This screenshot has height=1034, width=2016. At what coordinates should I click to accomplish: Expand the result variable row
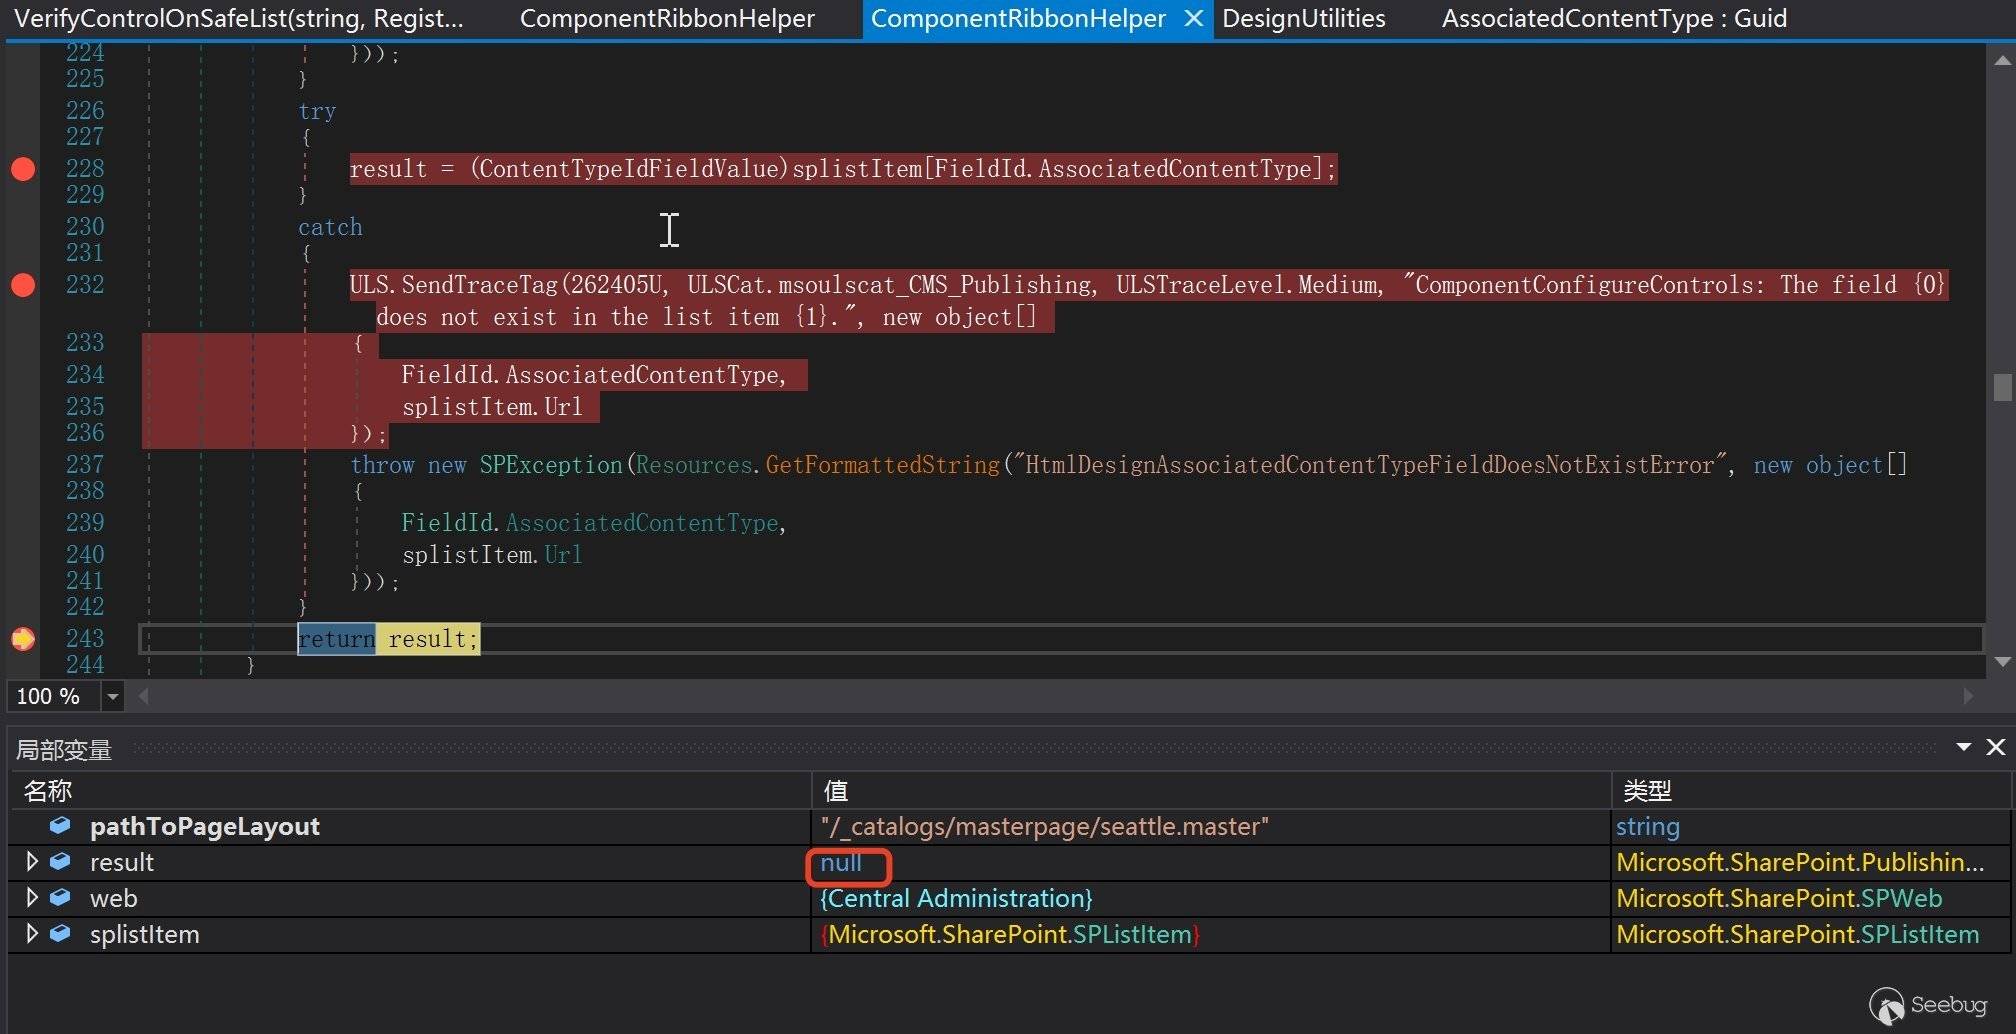pos(31,862)
